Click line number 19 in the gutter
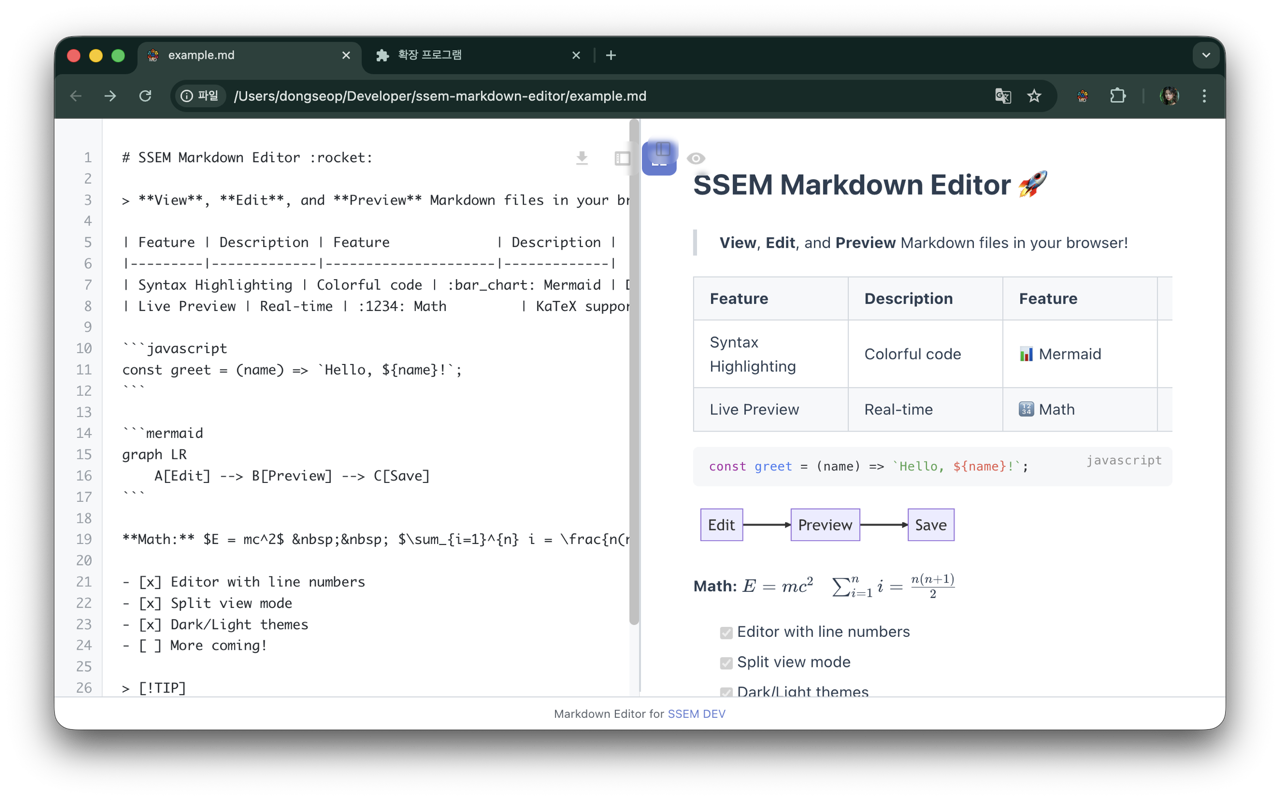1280x800 pixels. tap(84, 539)
